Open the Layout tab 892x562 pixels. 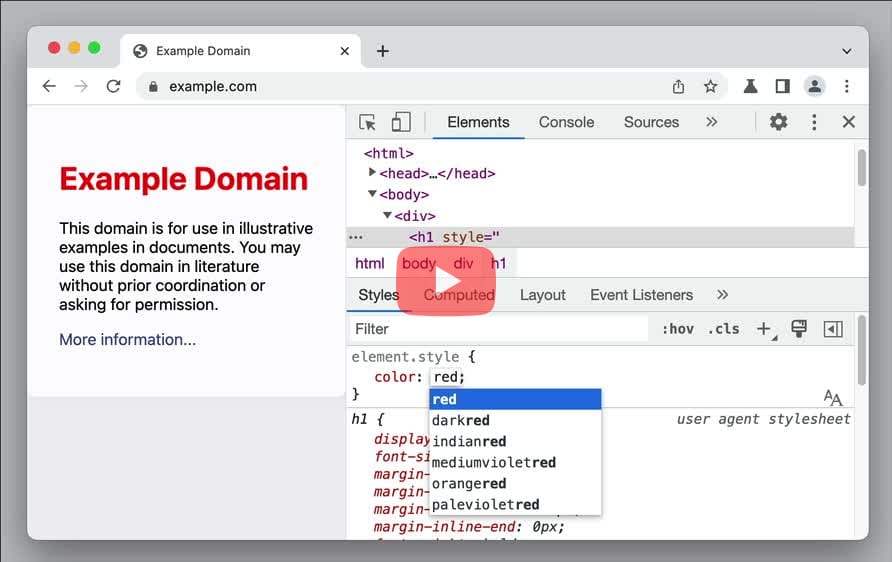(543, 295)
